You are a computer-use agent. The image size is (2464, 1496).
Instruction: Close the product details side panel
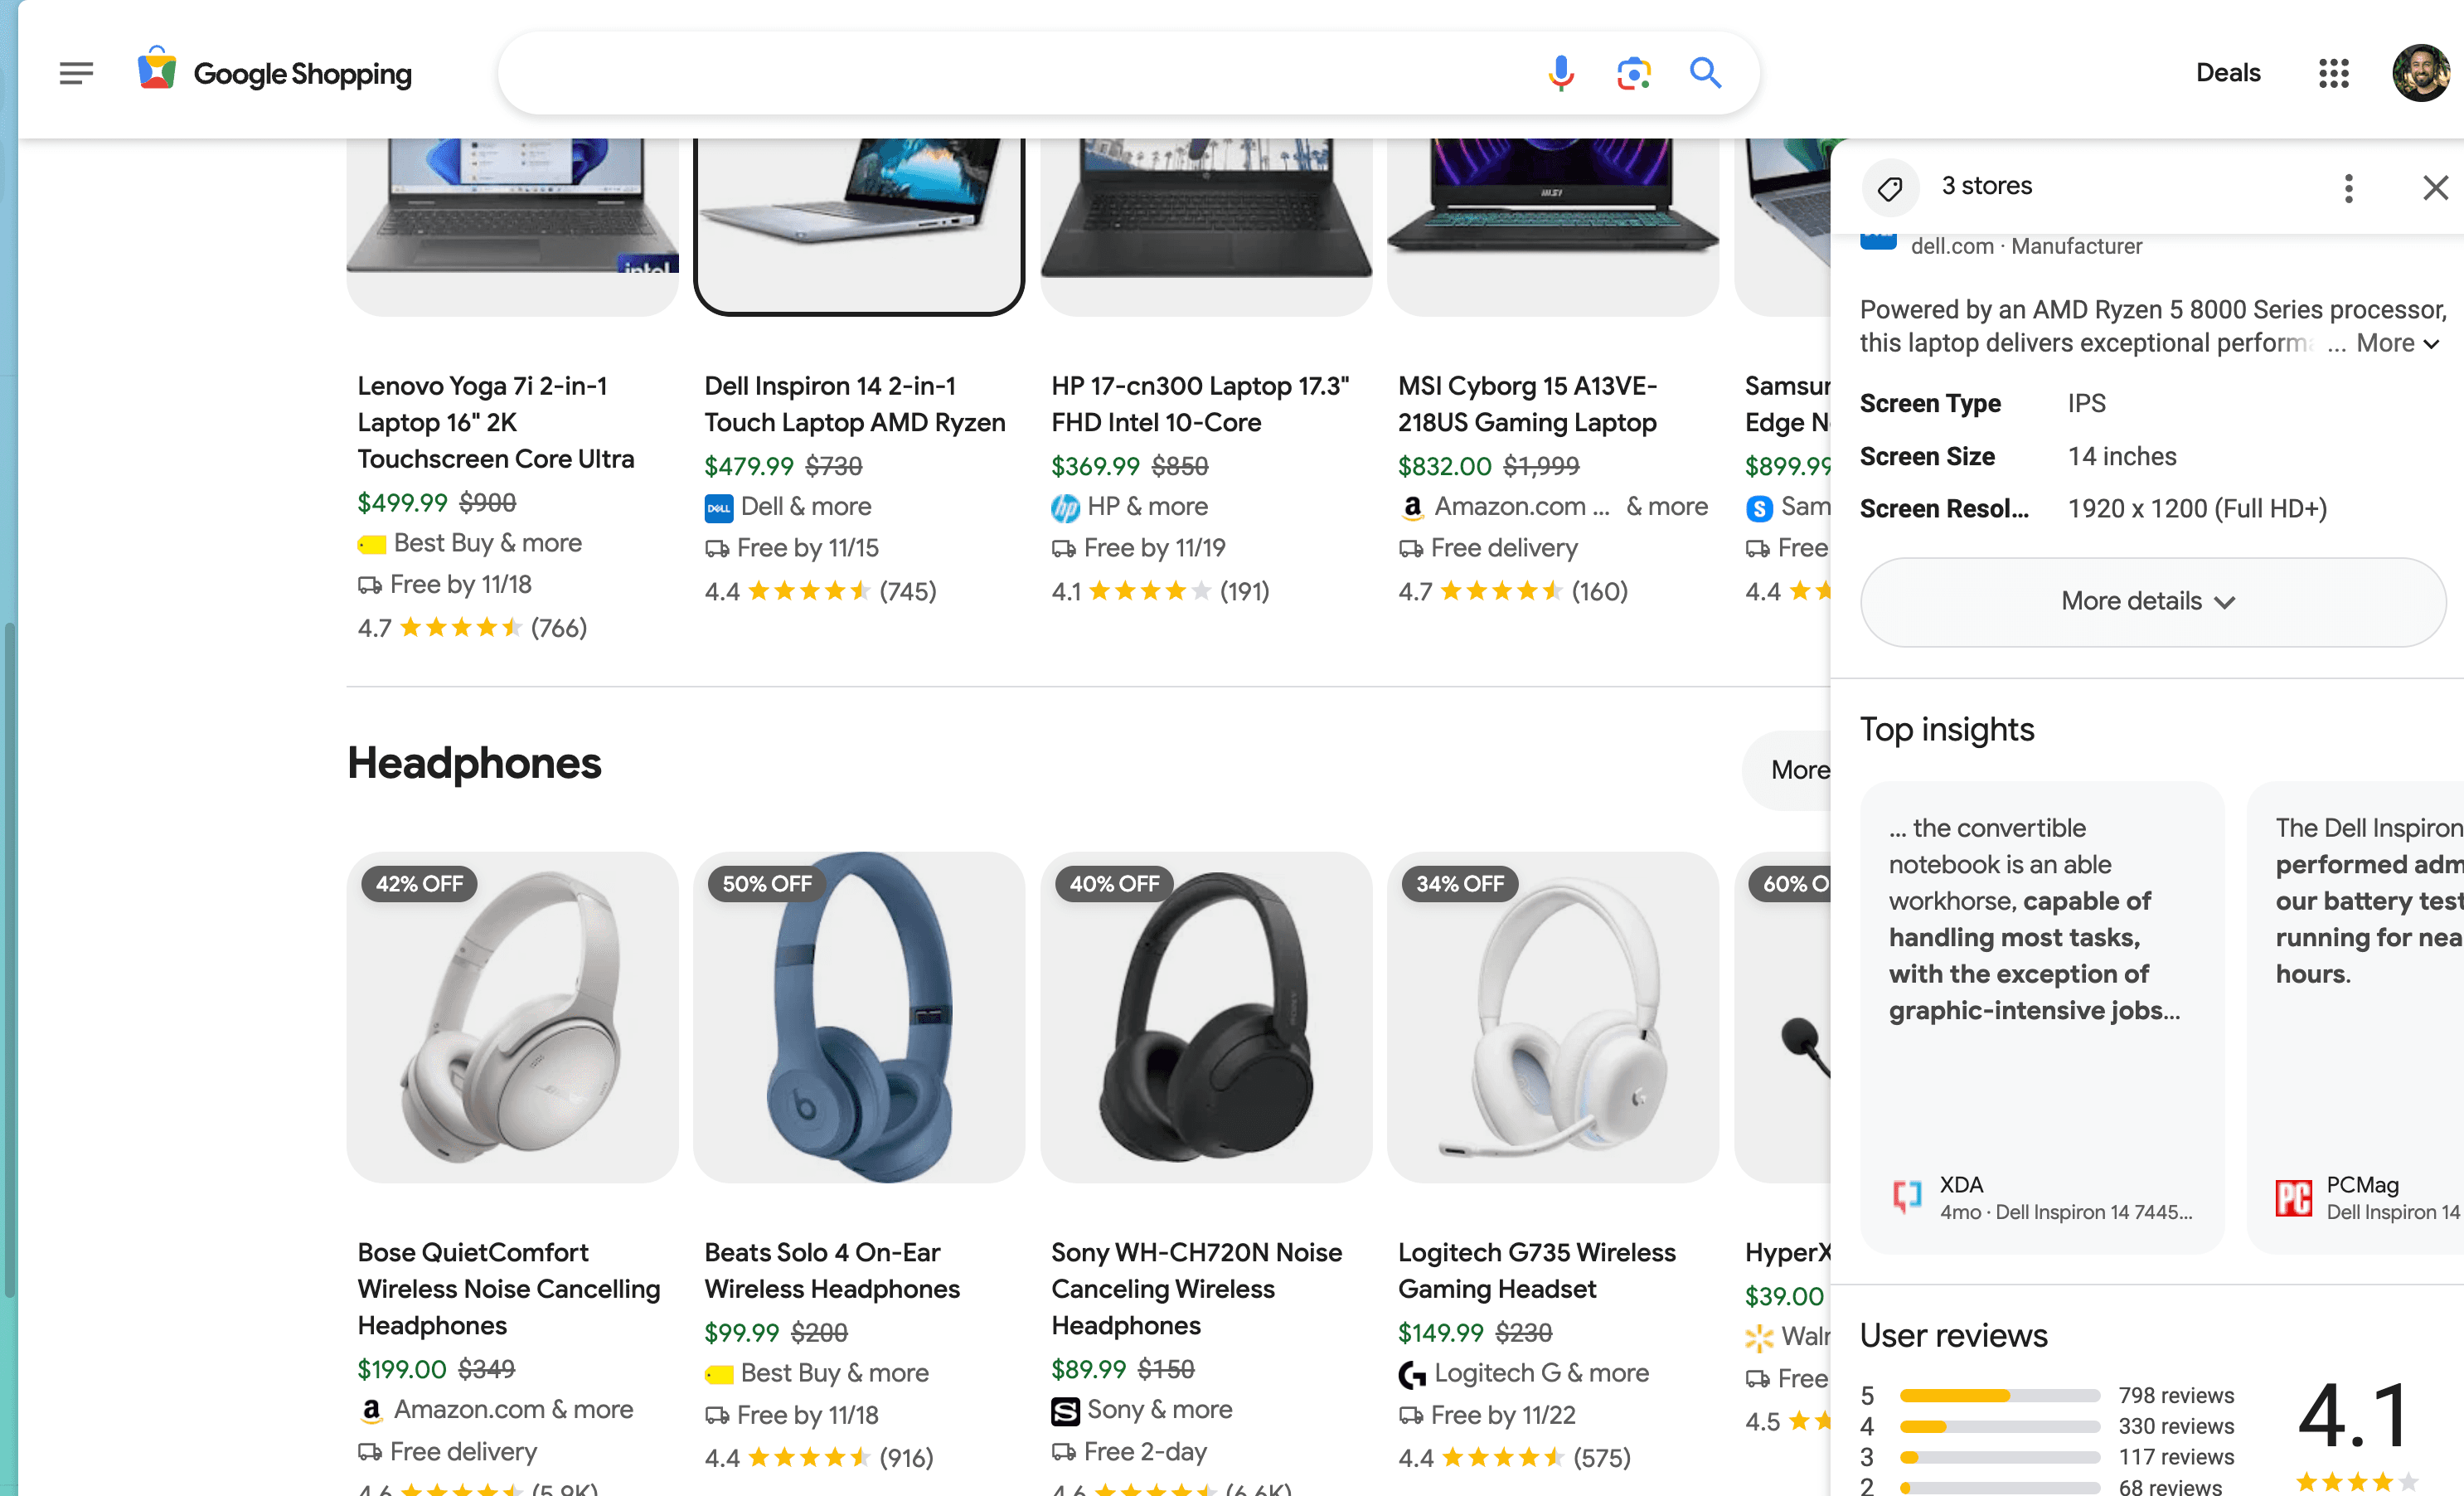pos(2434,188)
